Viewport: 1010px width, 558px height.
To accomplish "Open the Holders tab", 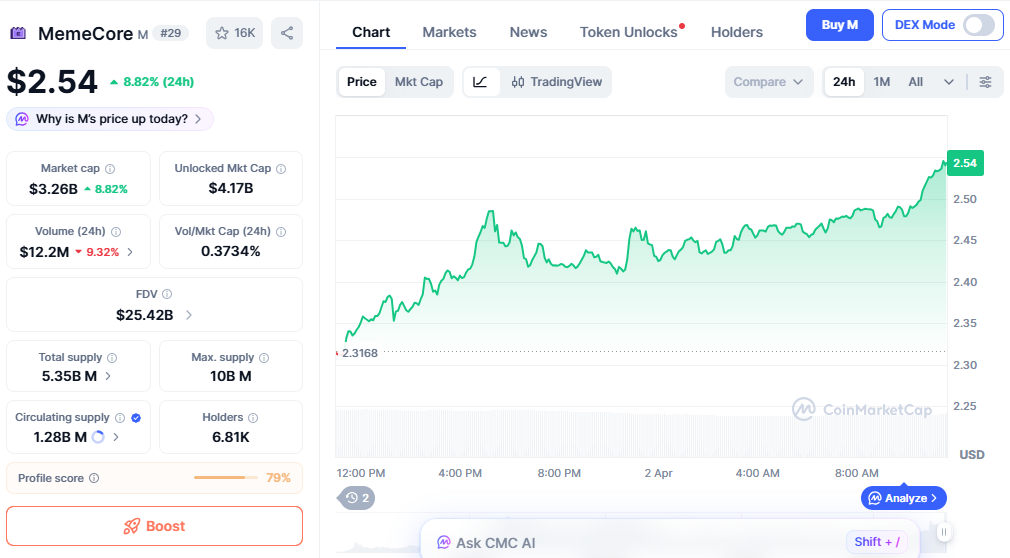I will 737,32.
